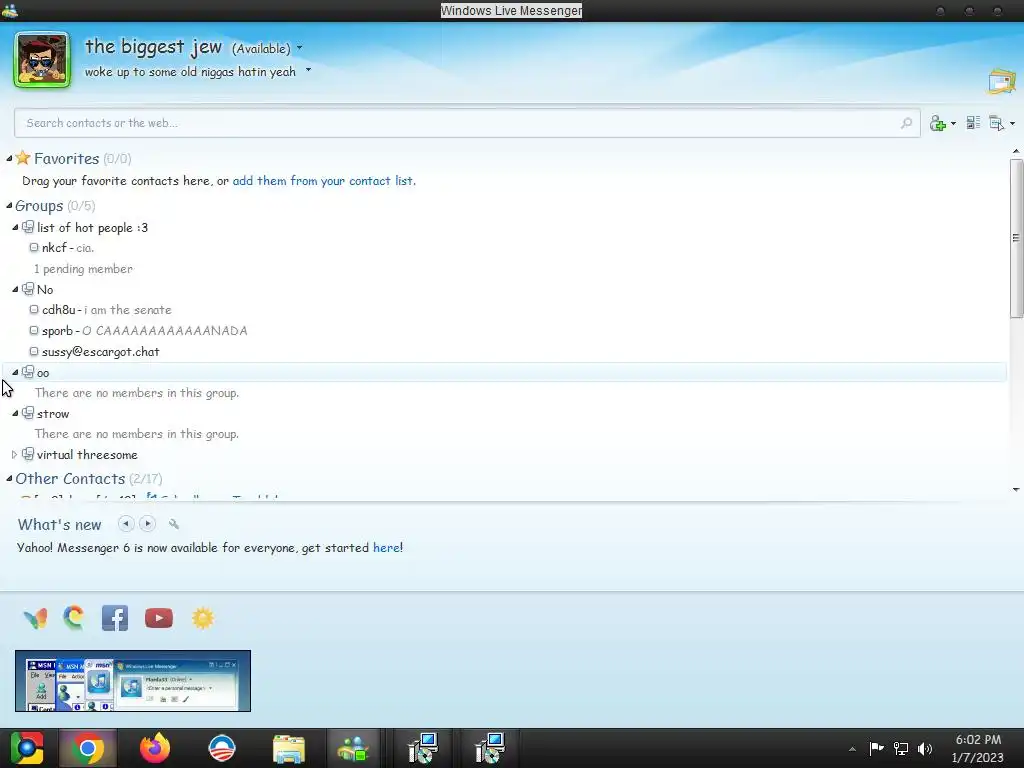The image size is (1024, 768).
Task: Open the file explorer taskbar icon
Action: pyautogui.click(x=289, y=749)
